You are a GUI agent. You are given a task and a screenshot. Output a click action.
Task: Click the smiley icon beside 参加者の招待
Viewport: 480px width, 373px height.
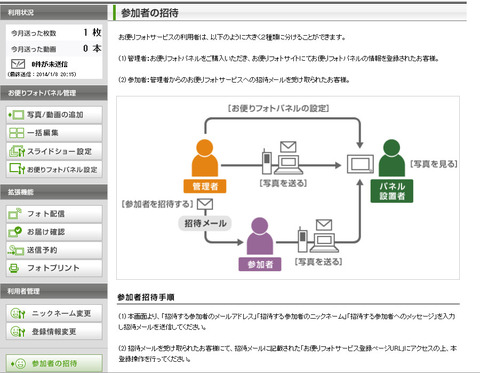point(18,363)
